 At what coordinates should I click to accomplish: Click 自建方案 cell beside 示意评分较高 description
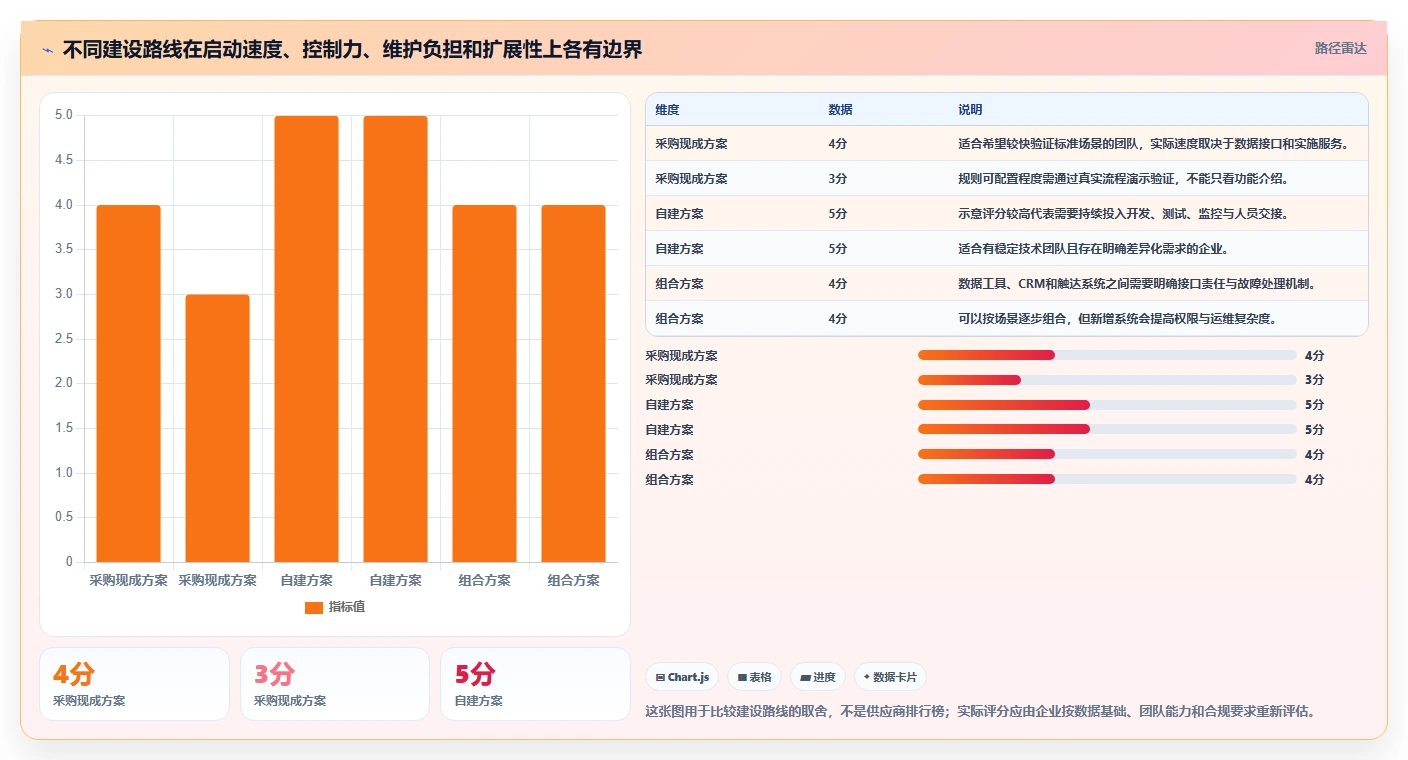679,214
